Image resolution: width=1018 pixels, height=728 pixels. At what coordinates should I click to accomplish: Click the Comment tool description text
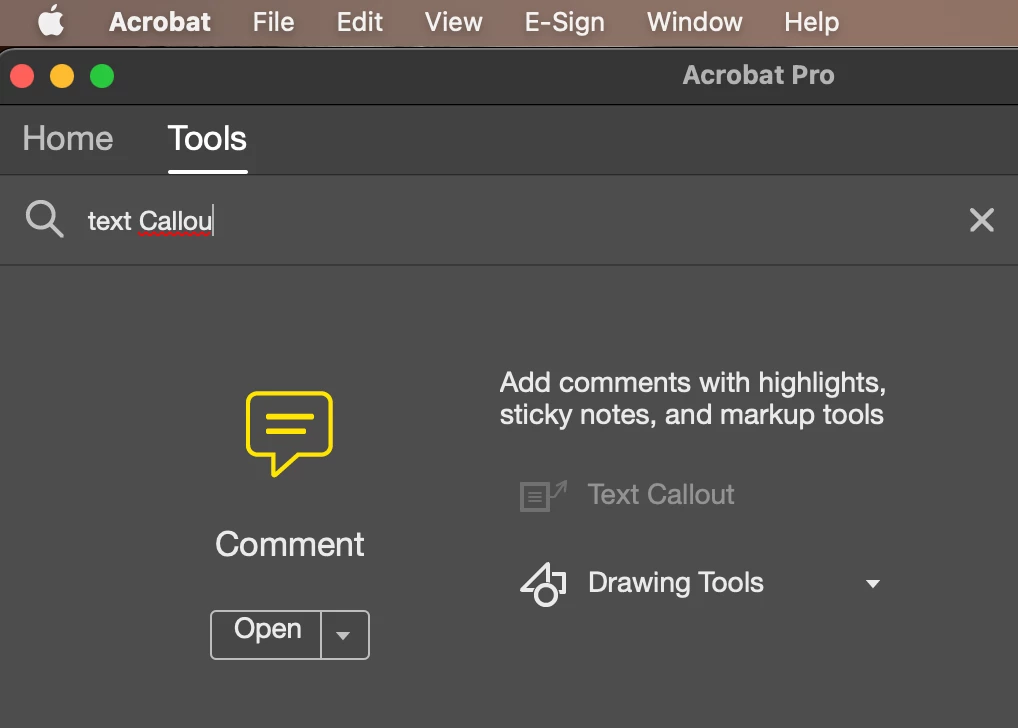pyautogui.click(x=693, y=399)
